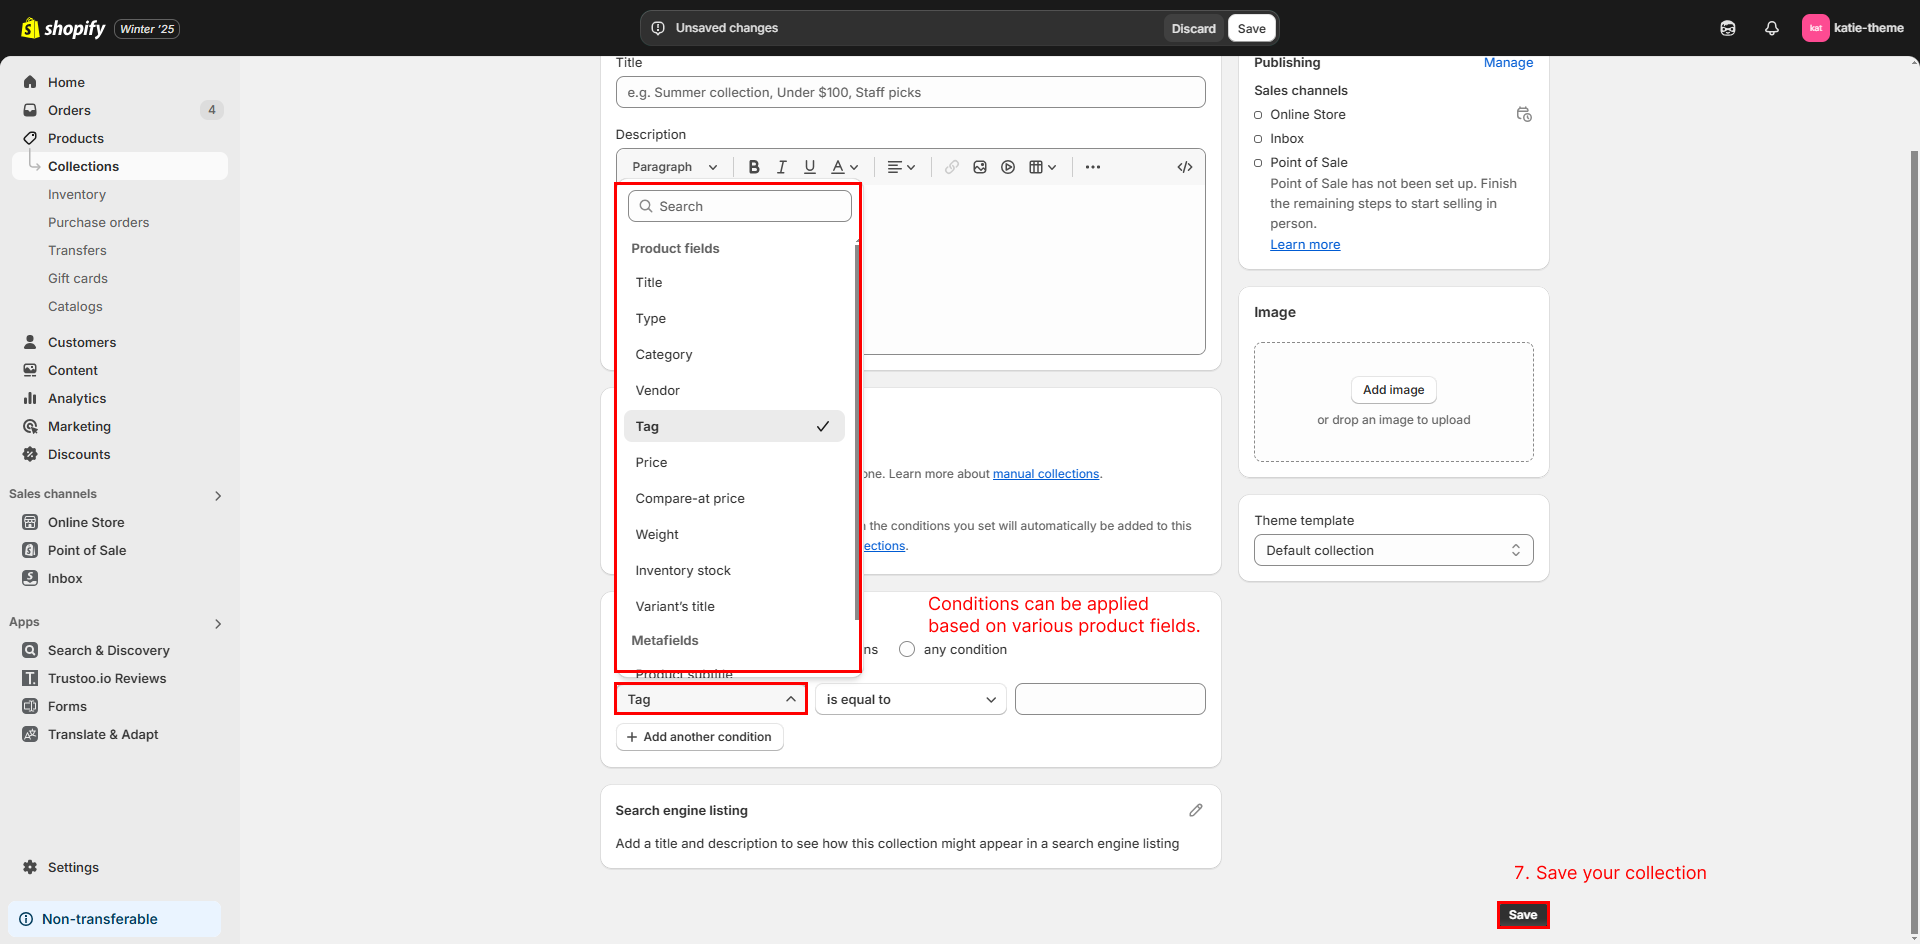This screenshot has width=1920, height=944.
Task: Open the text color picker
Action: [845, 167]
